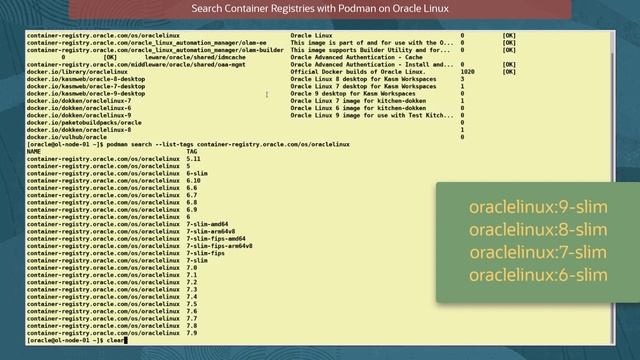The image size is (640, 360).
Task: Select the tag "6.10"
Action: tap(193, 181)
